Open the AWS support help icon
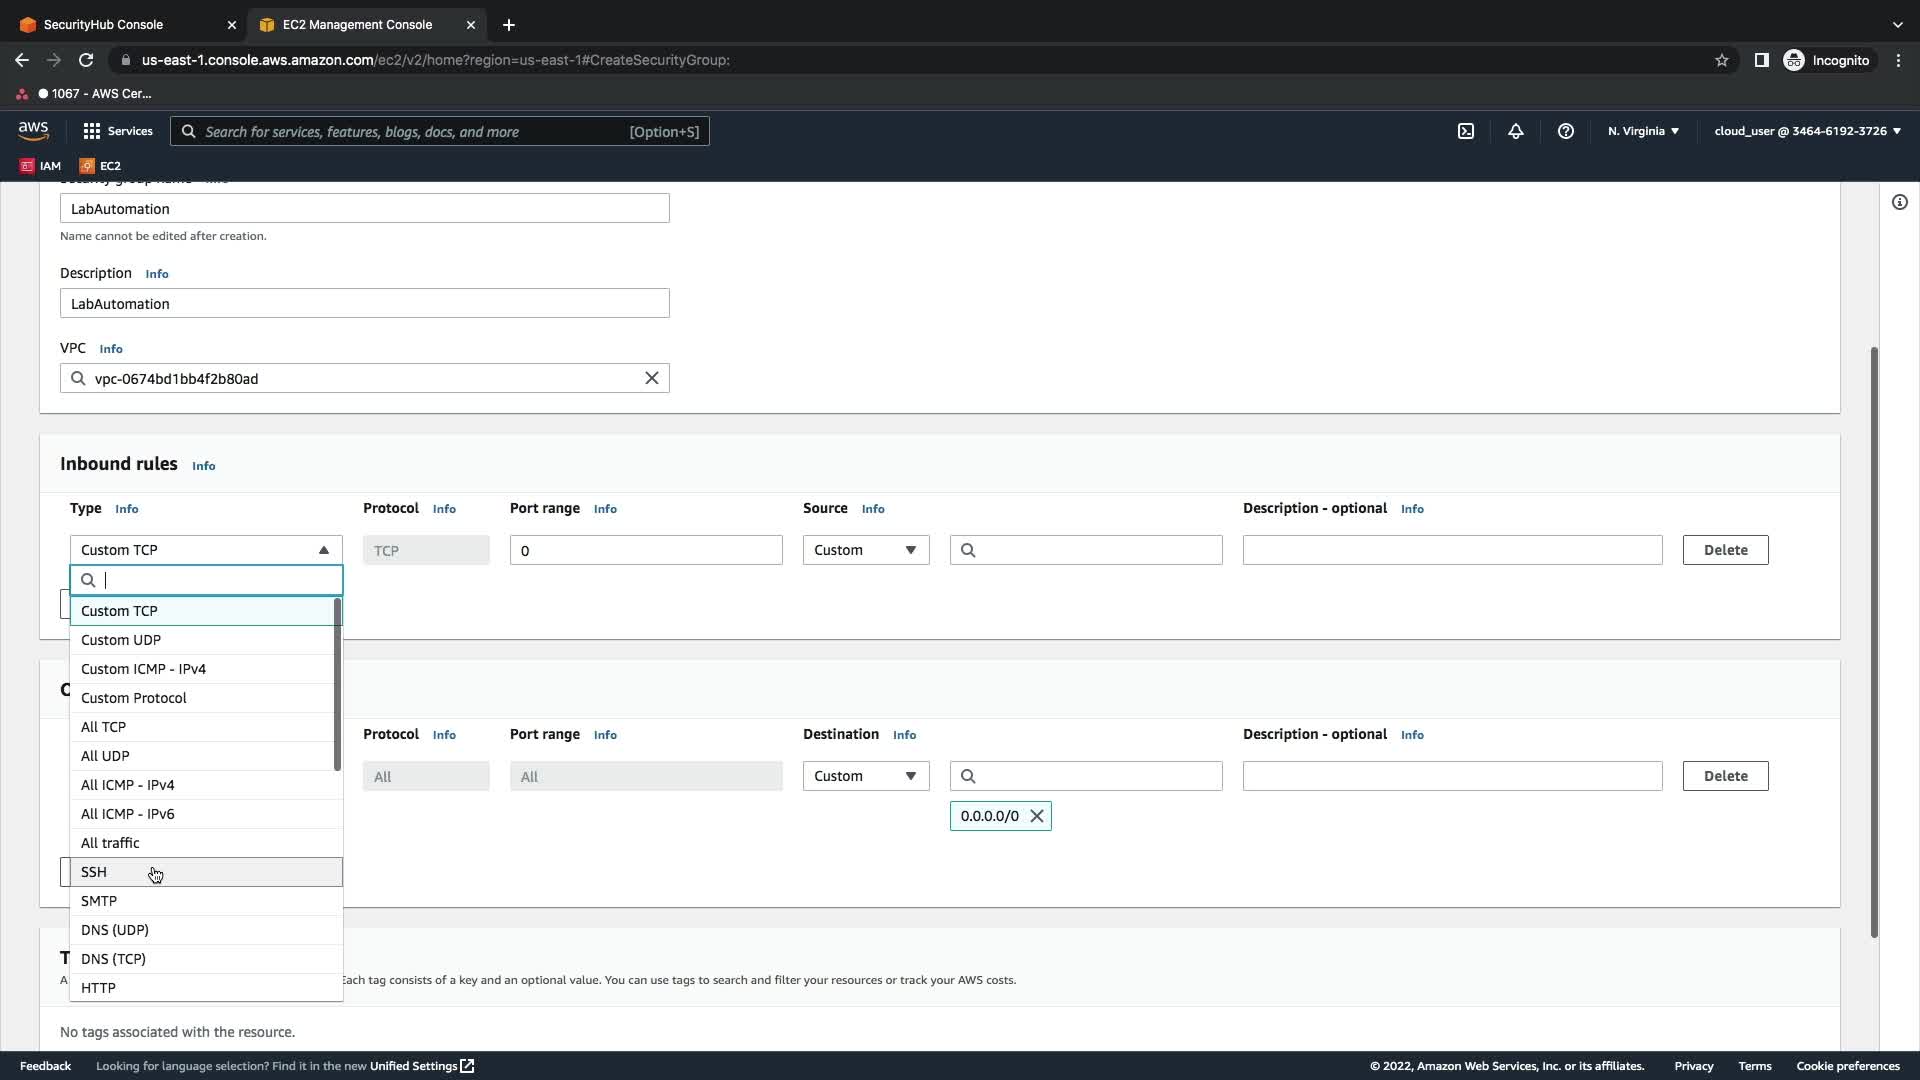 [x=1565, y=131]
